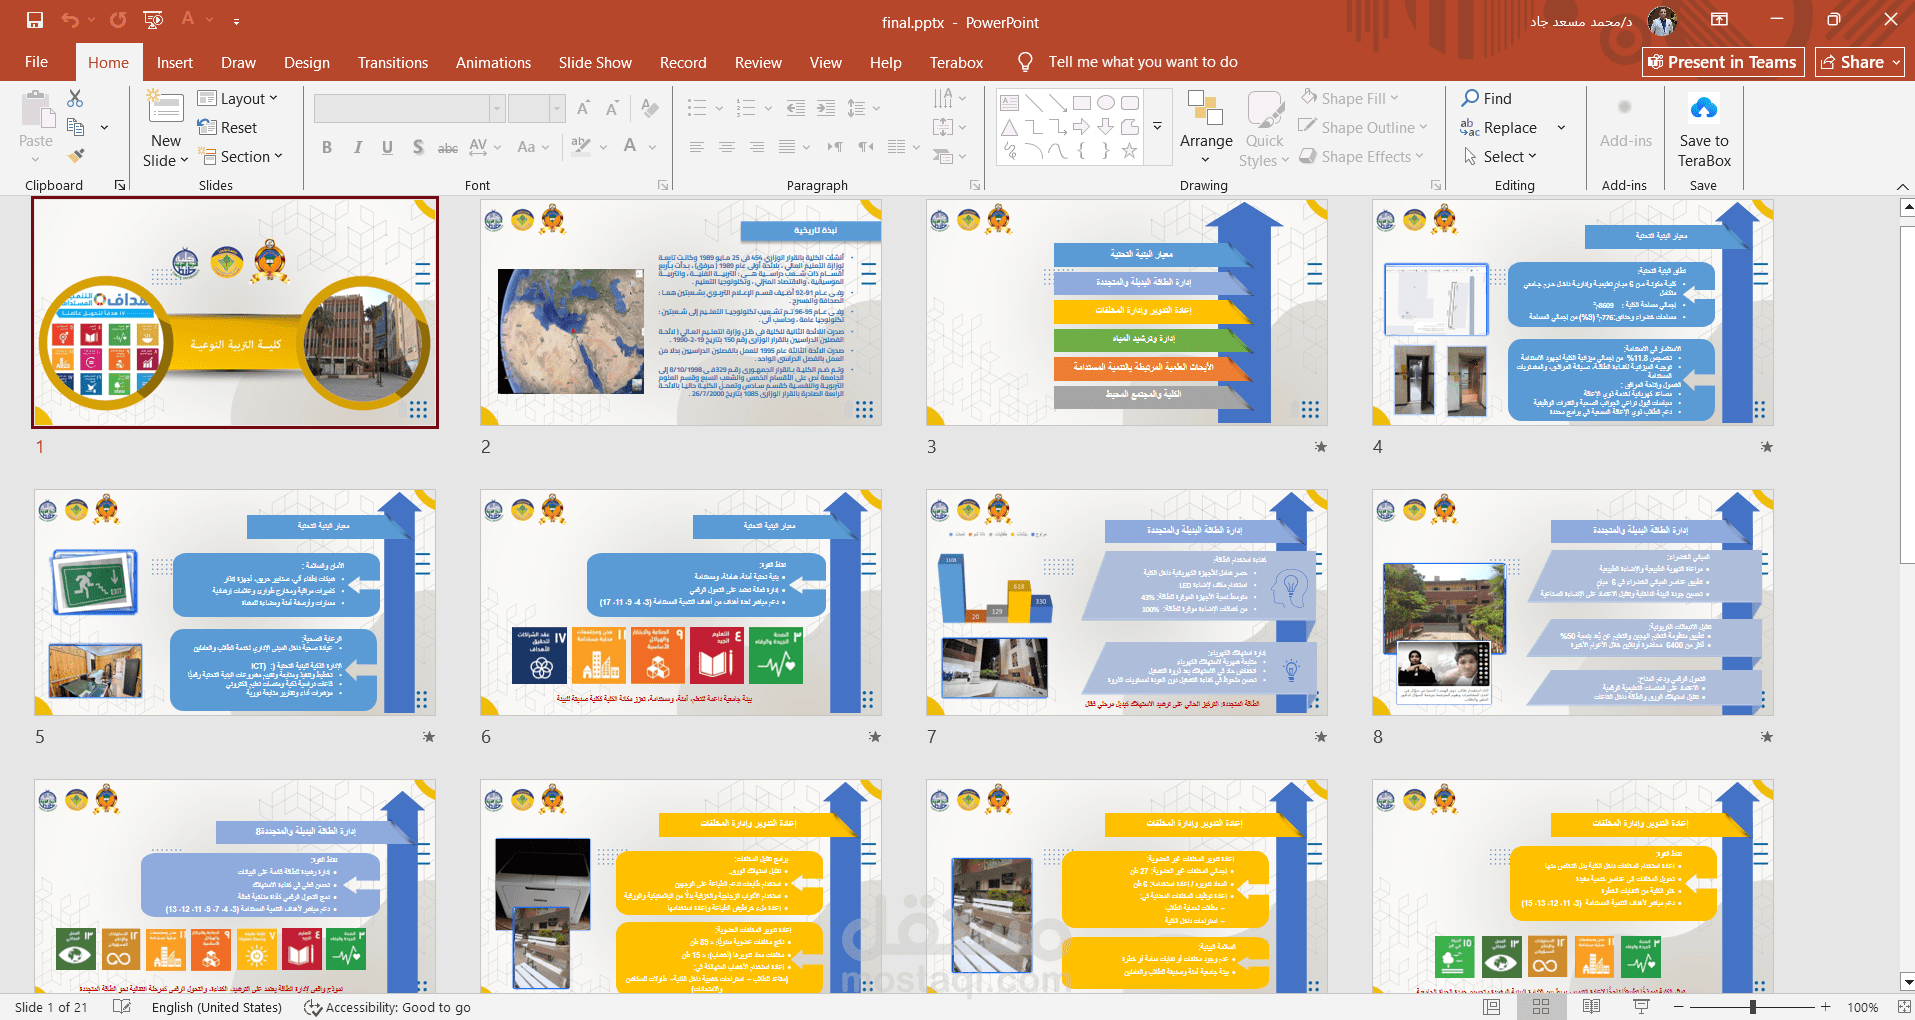Click the Find magnifier icon
The height and width of the screenshot is (1020, 1915).
(1470, 98)
